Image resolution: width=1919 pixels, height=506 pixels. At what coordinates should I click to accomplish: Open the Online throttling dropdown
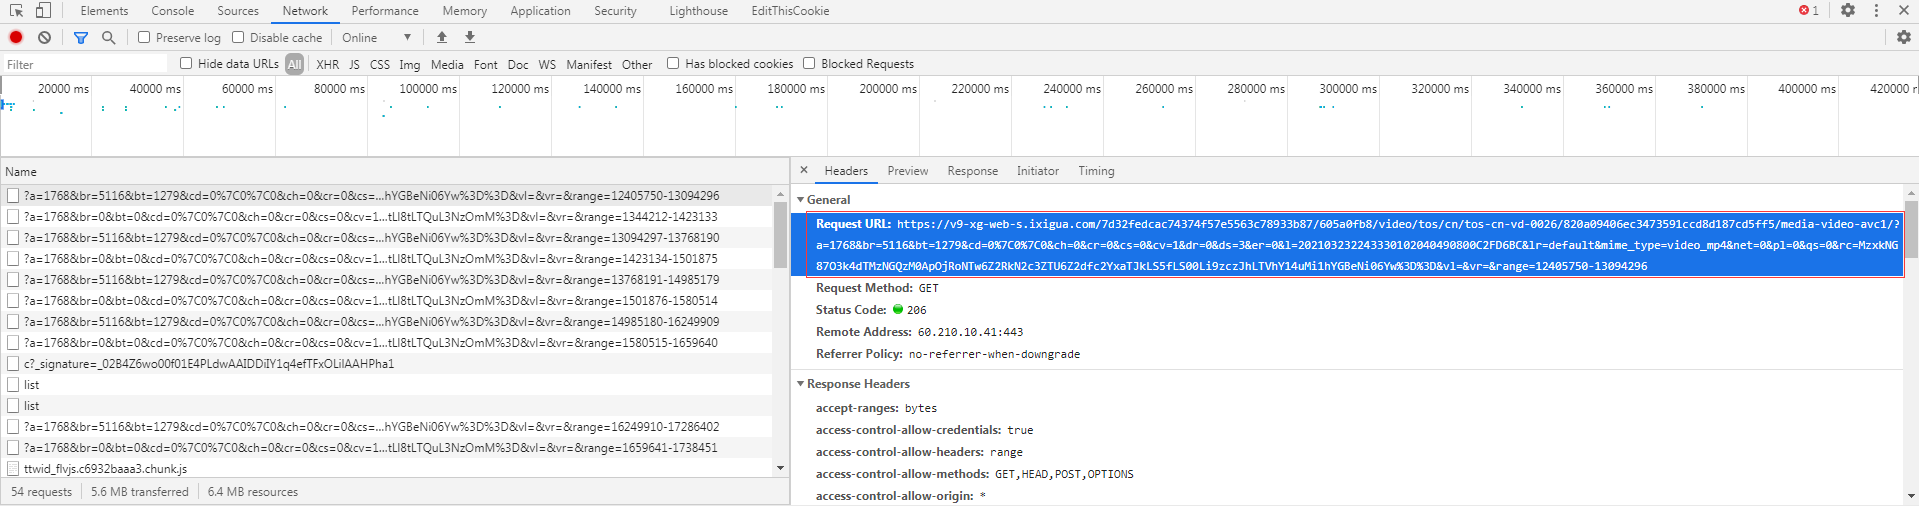click(x=376, y=37)
